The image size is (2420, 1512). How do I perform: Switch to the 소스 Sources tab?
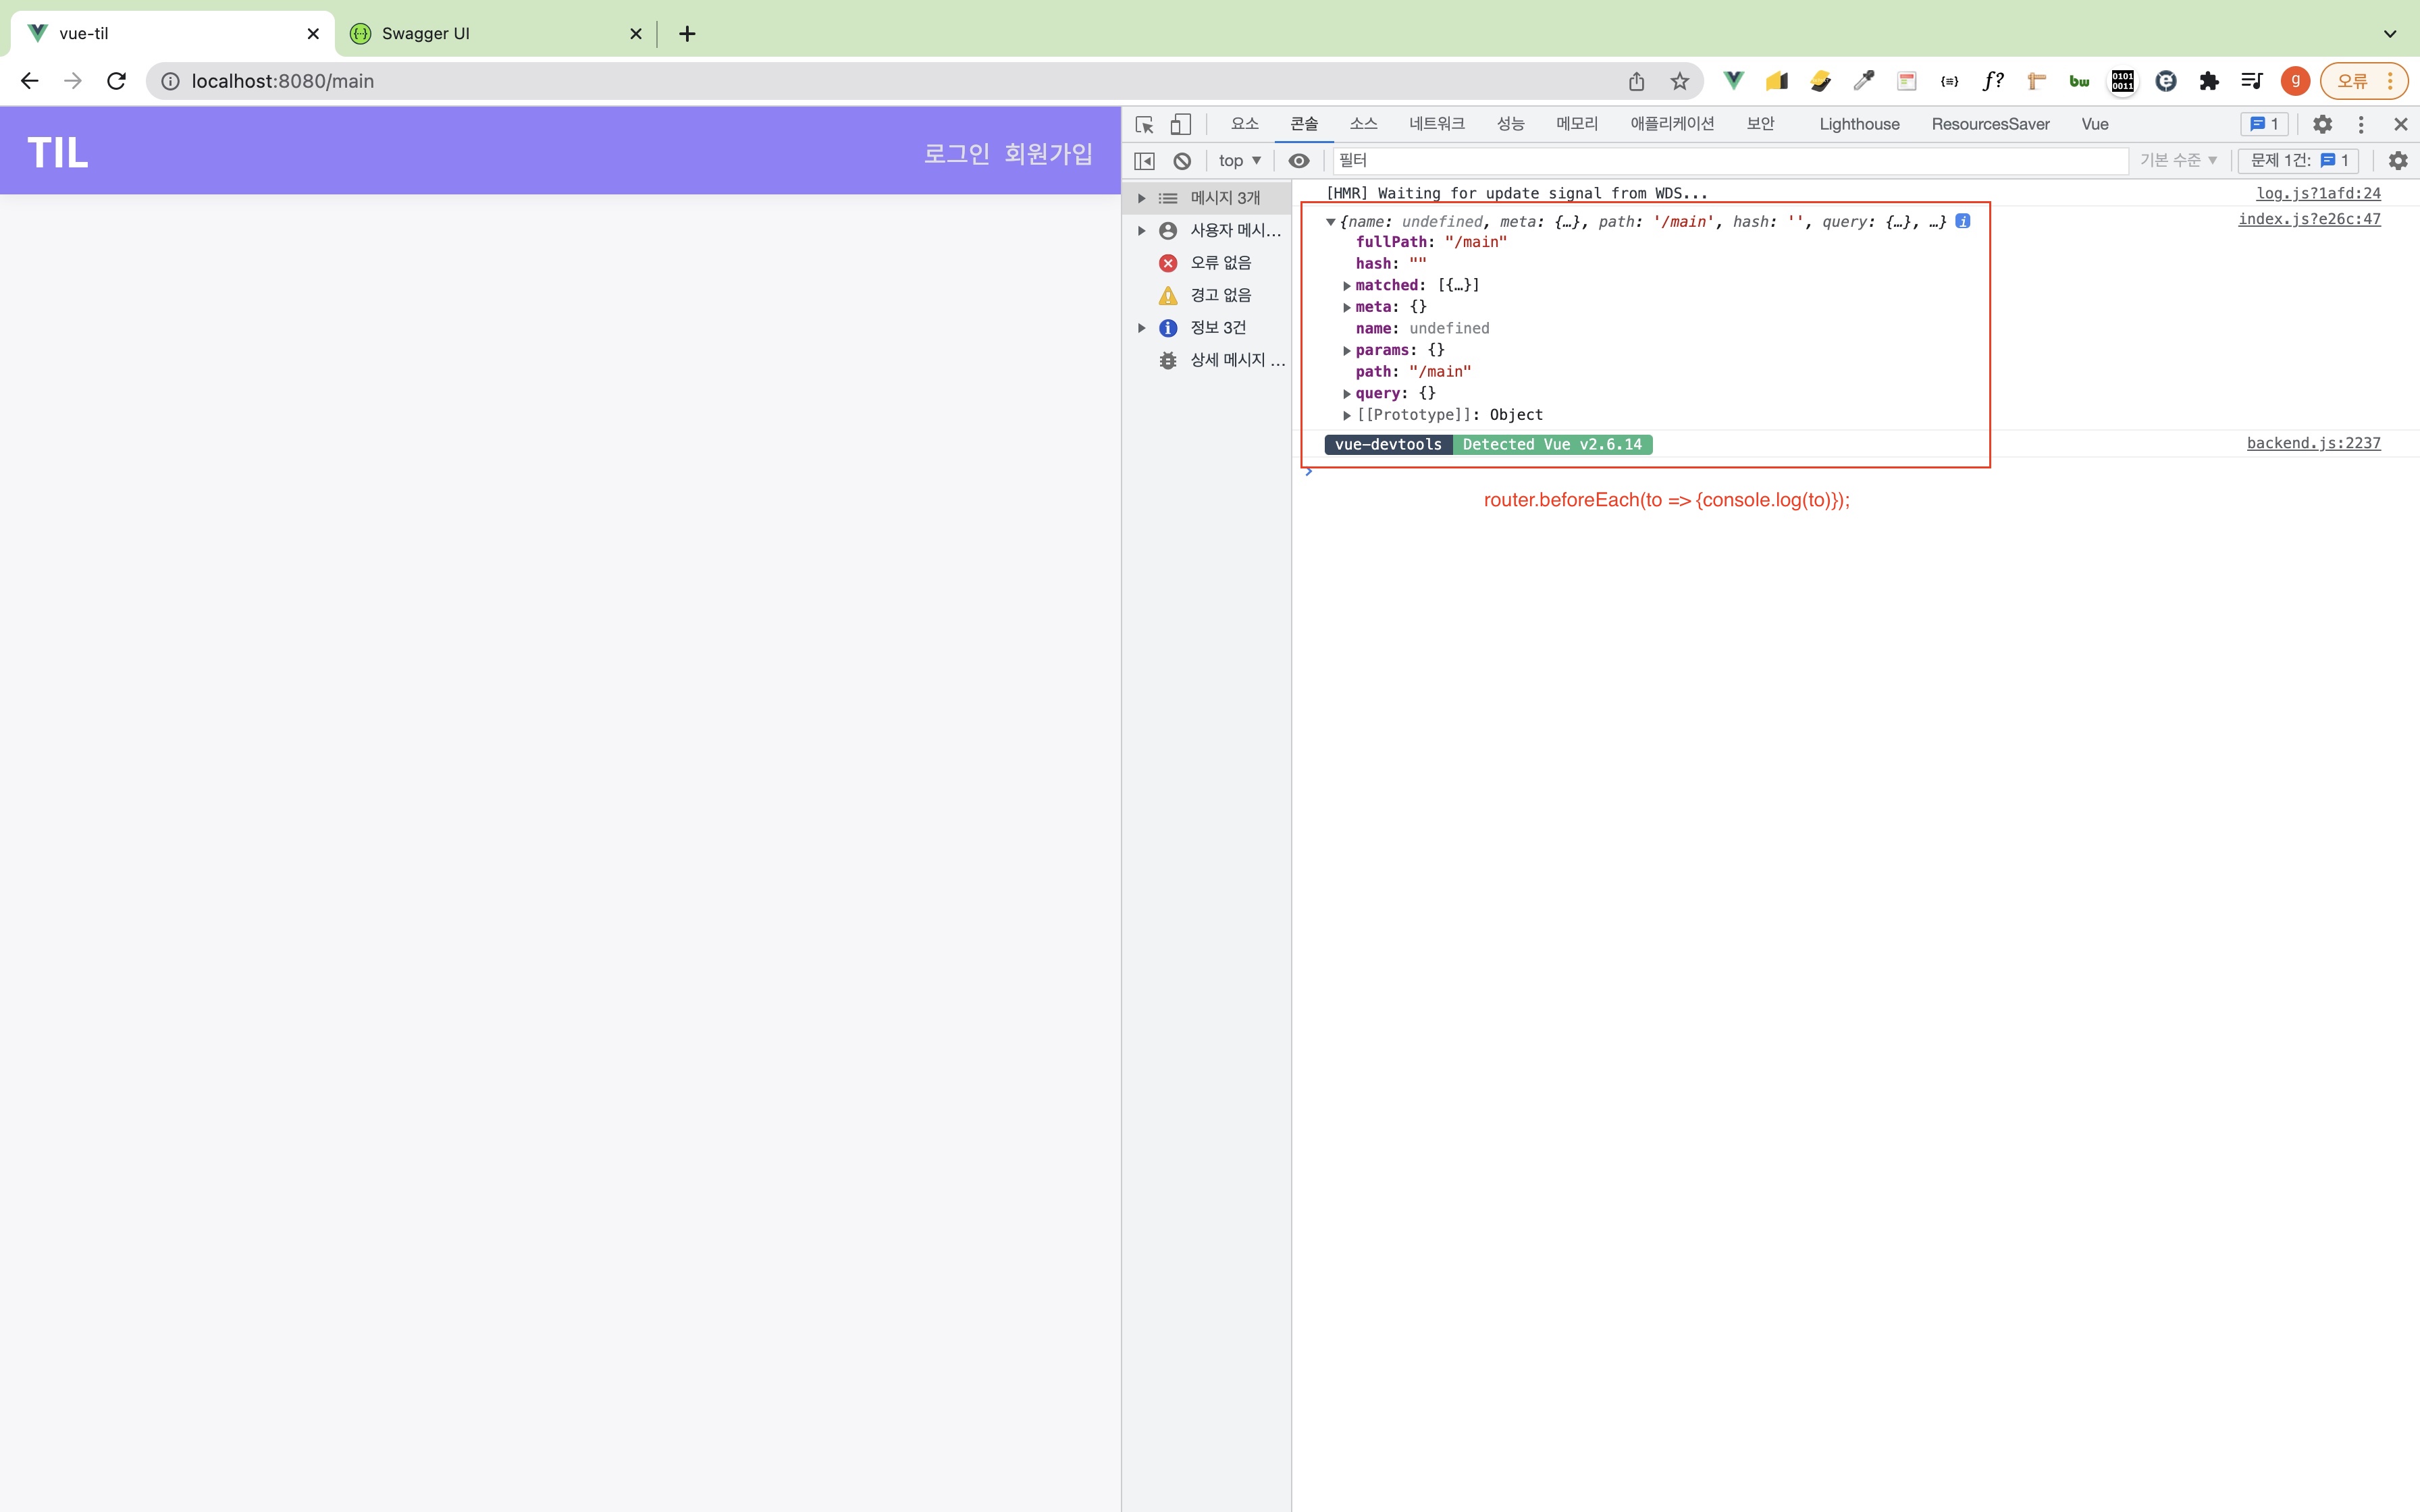coord(1363,124)
